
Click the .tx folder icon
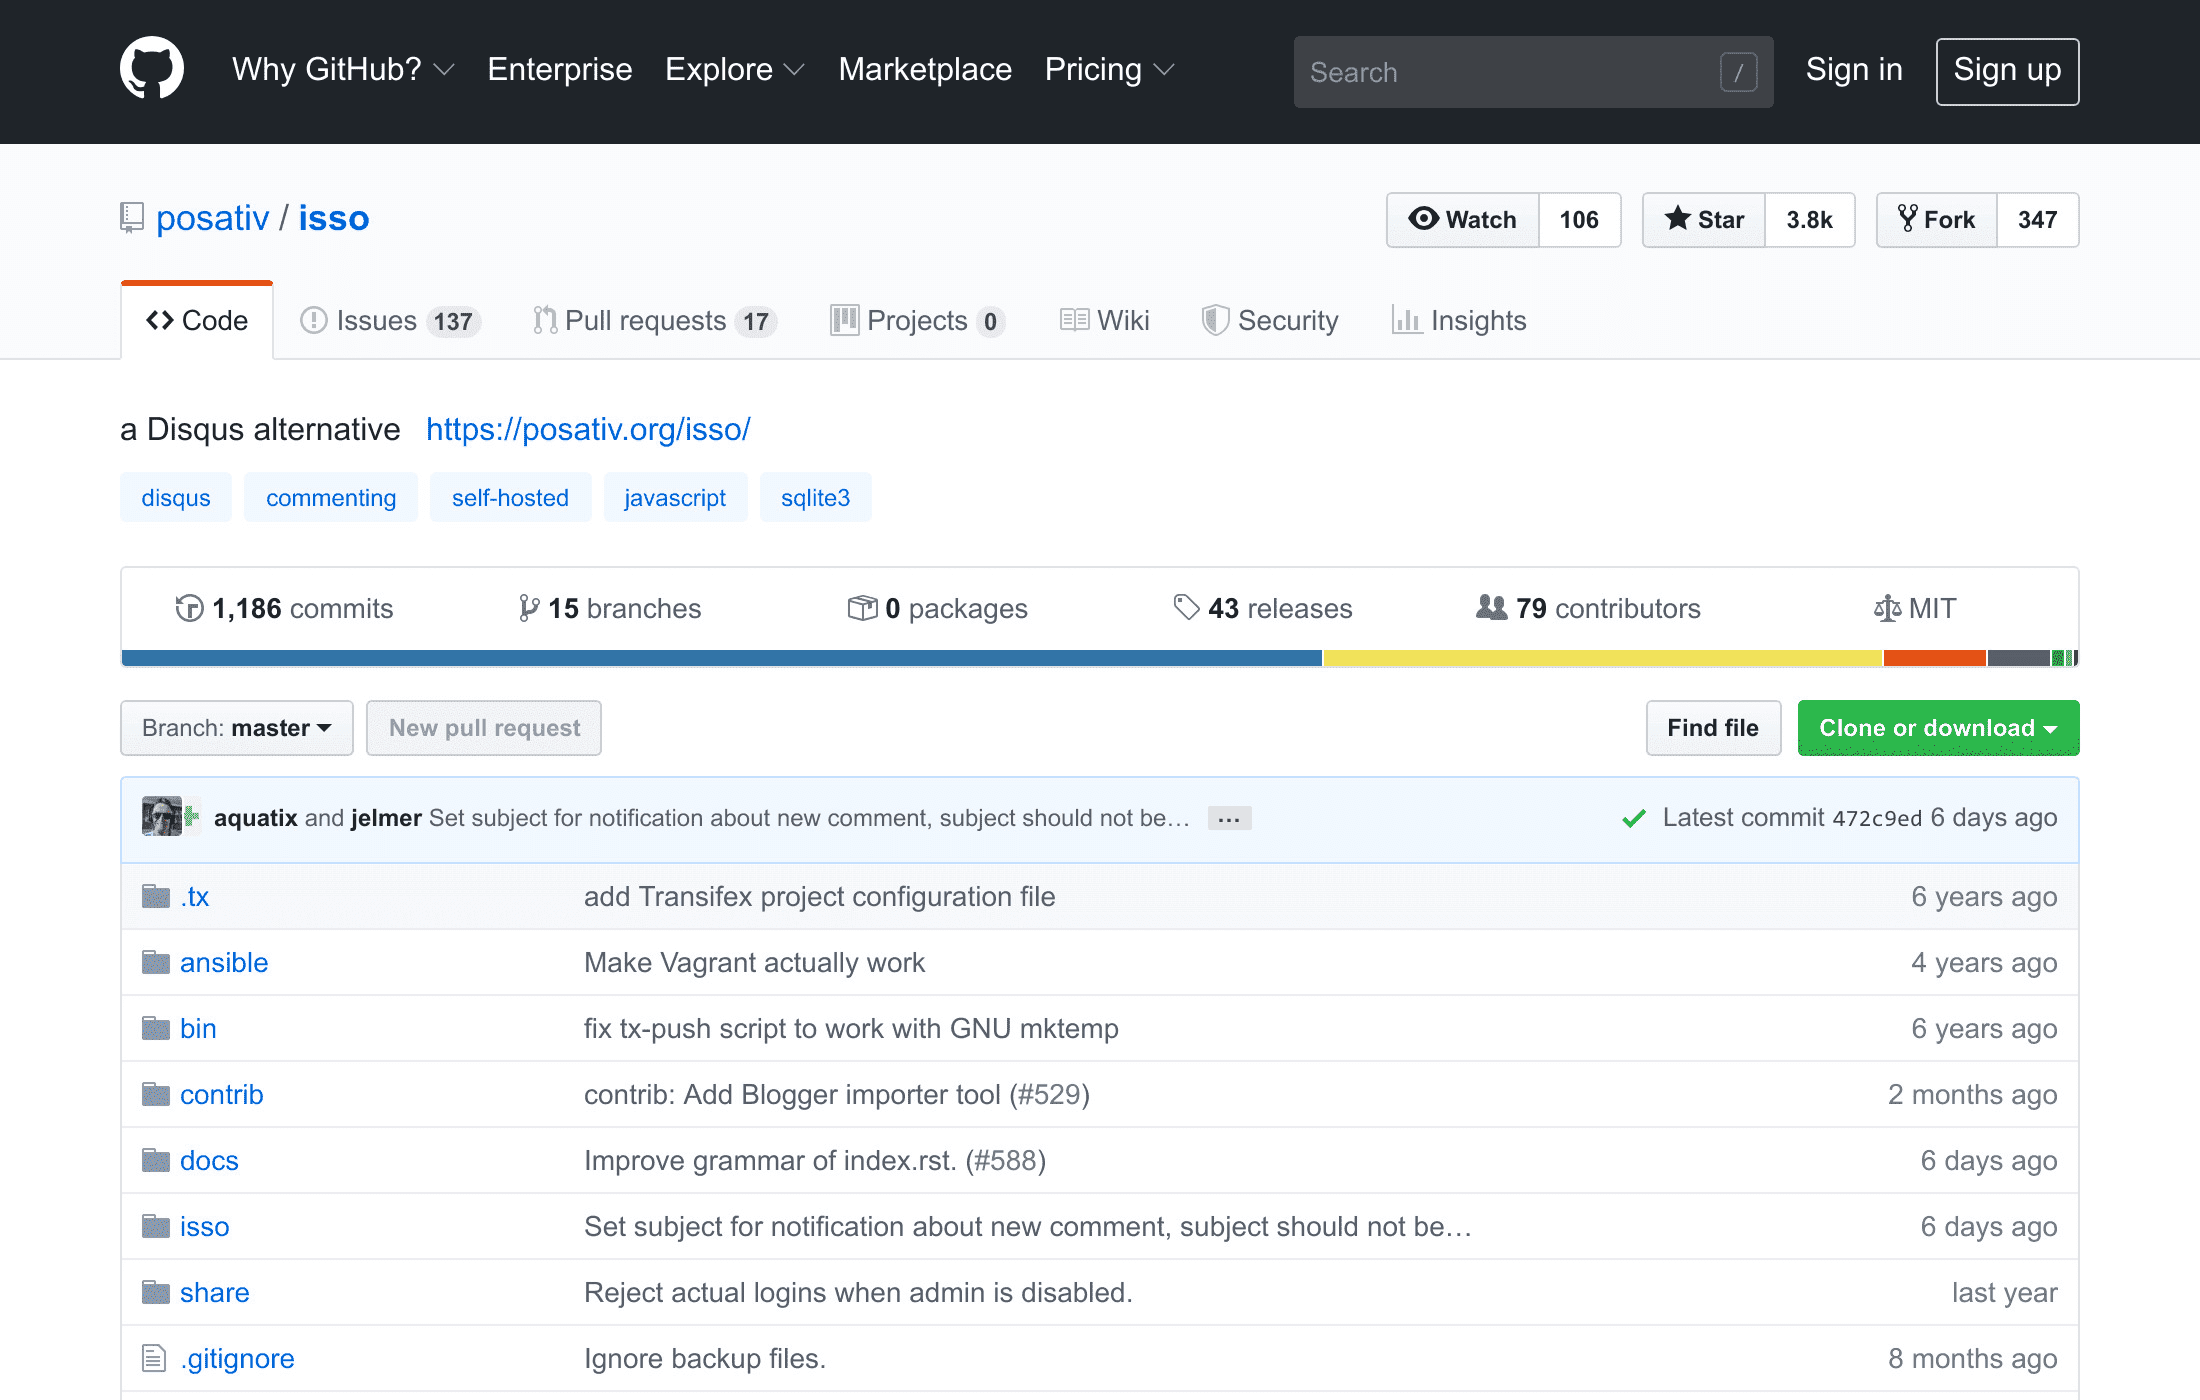point(156,896)
